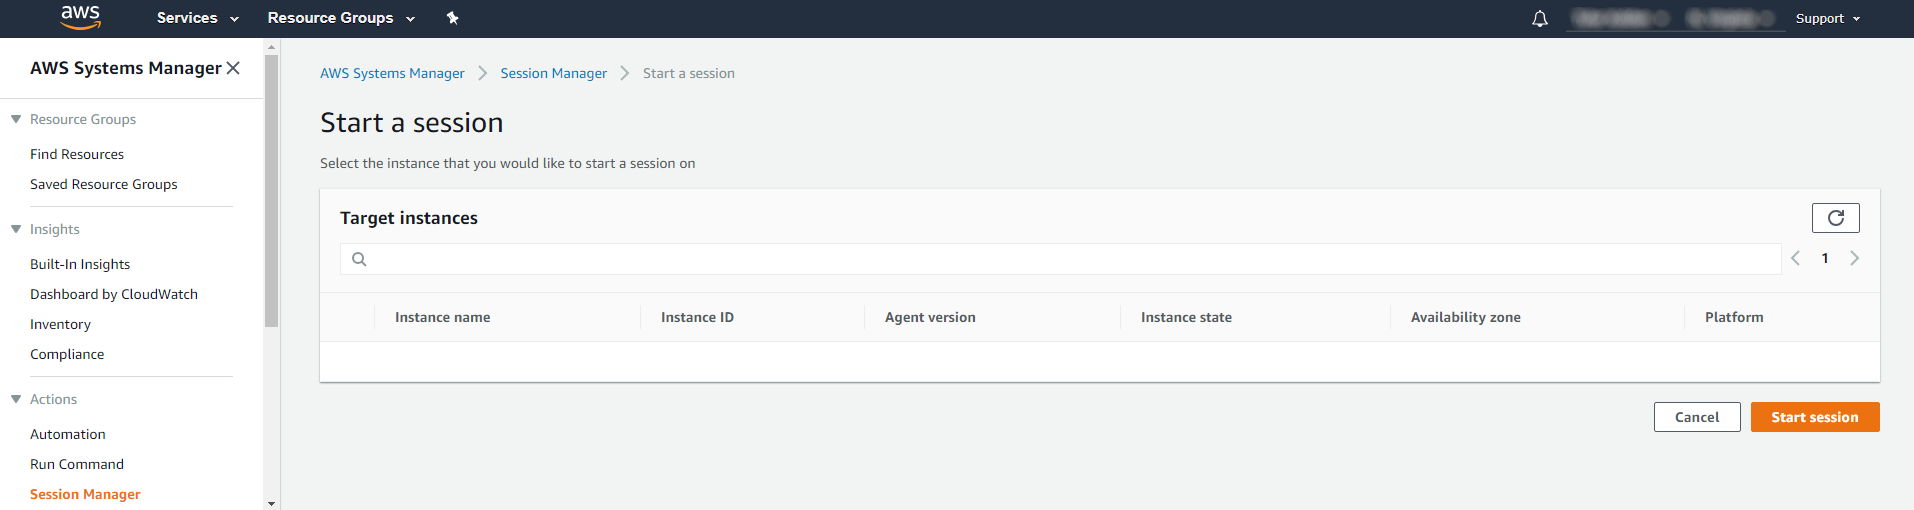This screenshot has width=1914, height=510.
Task: Click the sidebar scrollbar thumb
Action: tap(271, 190)
